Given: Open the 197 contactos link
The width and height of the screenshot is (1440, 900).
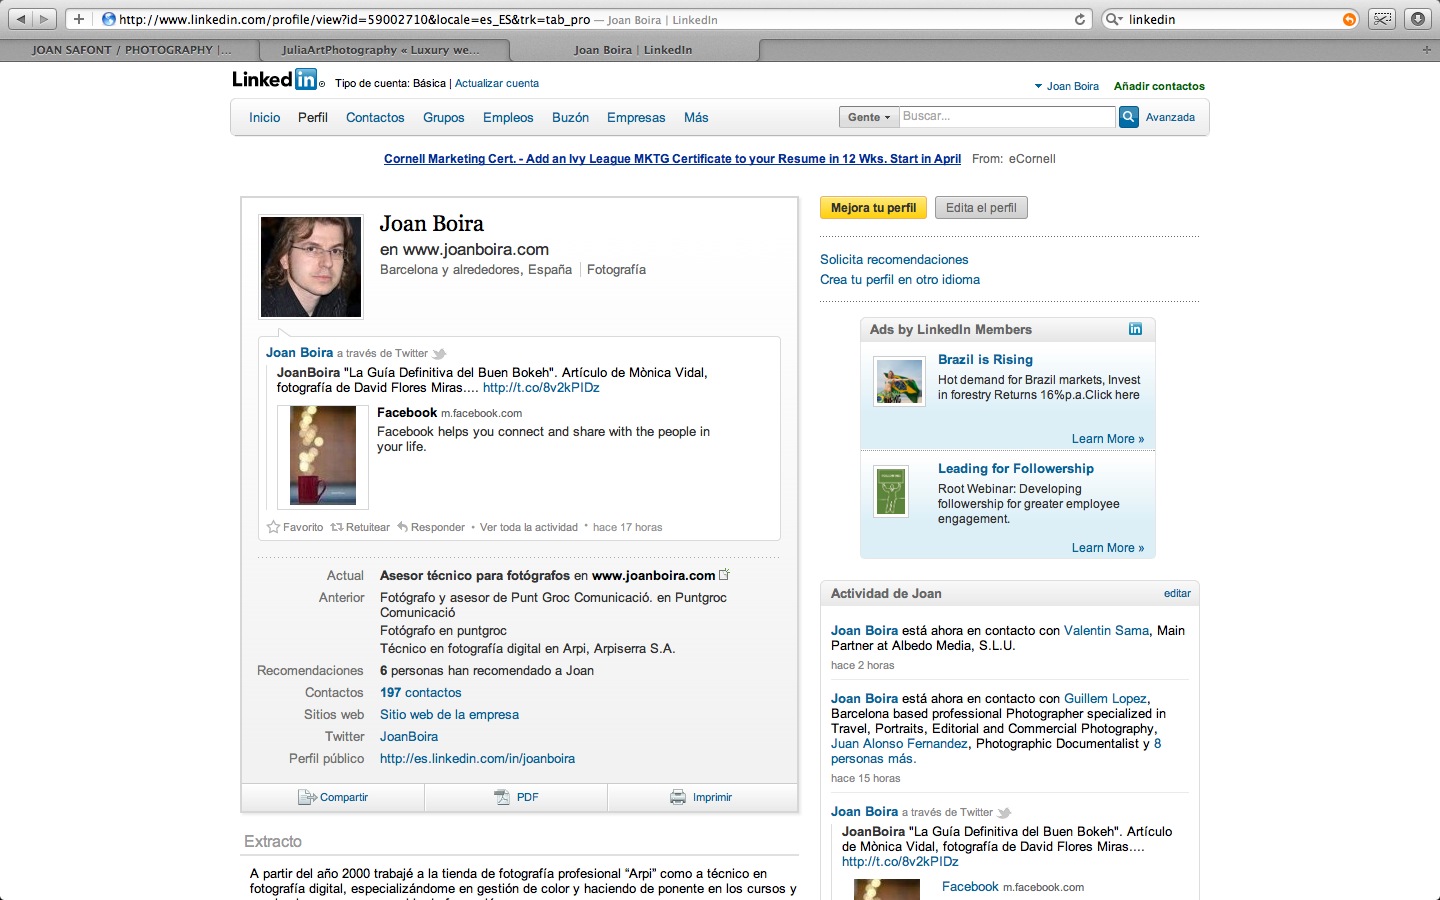Looking at the screenshot, I should point(420,692).
